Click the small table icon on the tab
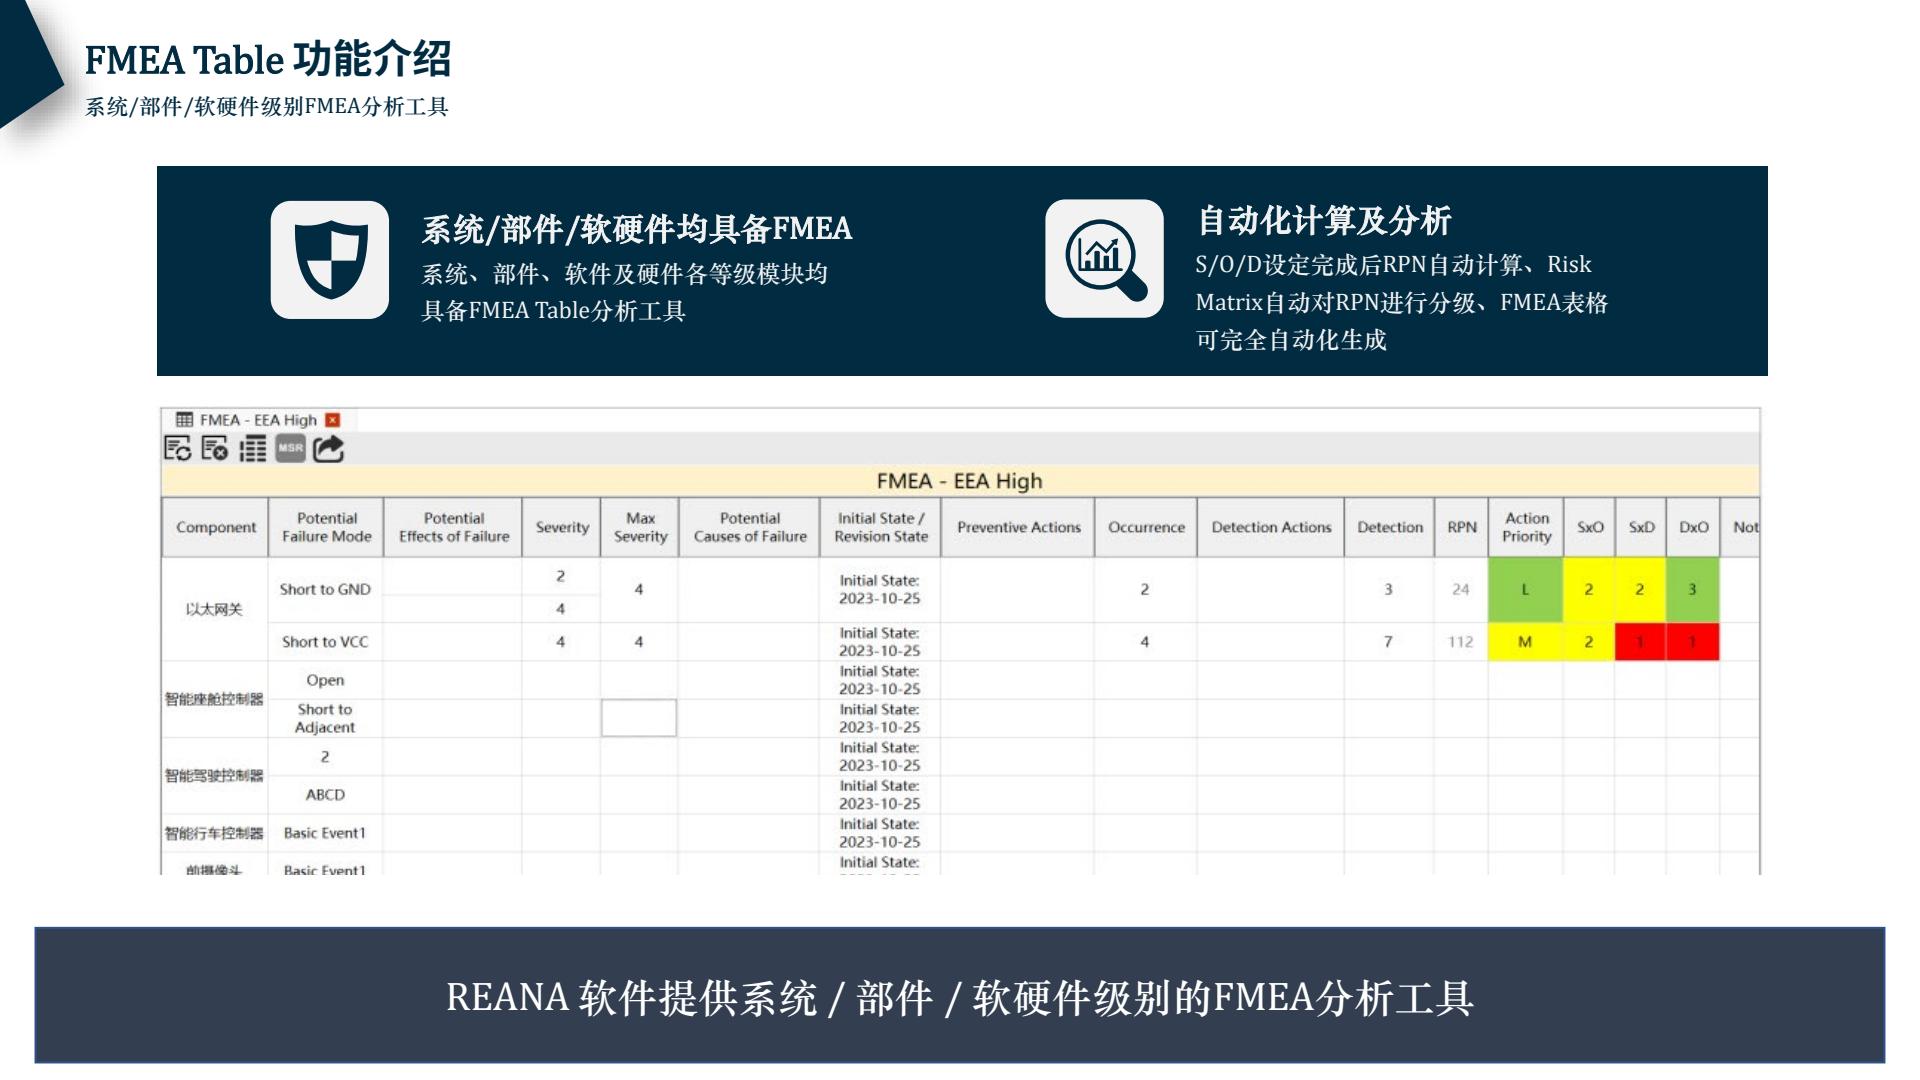Screen dimensions: 1920x1080 pos(183,420)
